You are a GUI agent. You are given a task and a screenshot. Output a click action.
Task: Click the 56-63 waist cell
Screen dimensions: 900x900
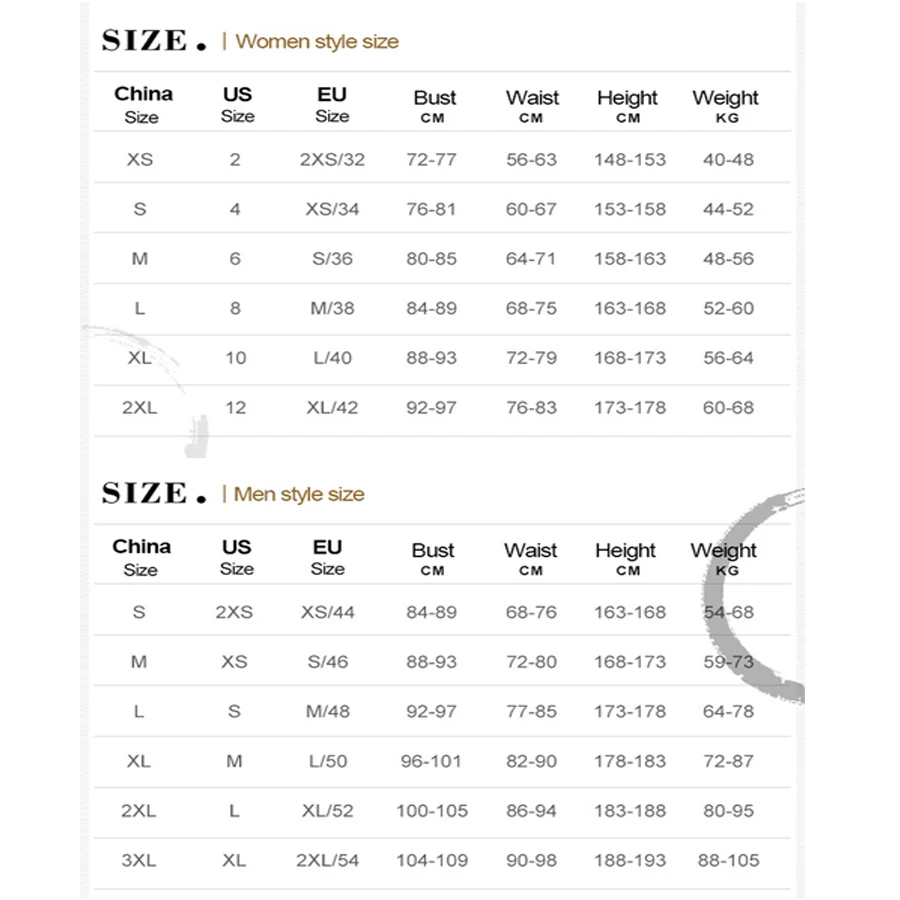531,159
